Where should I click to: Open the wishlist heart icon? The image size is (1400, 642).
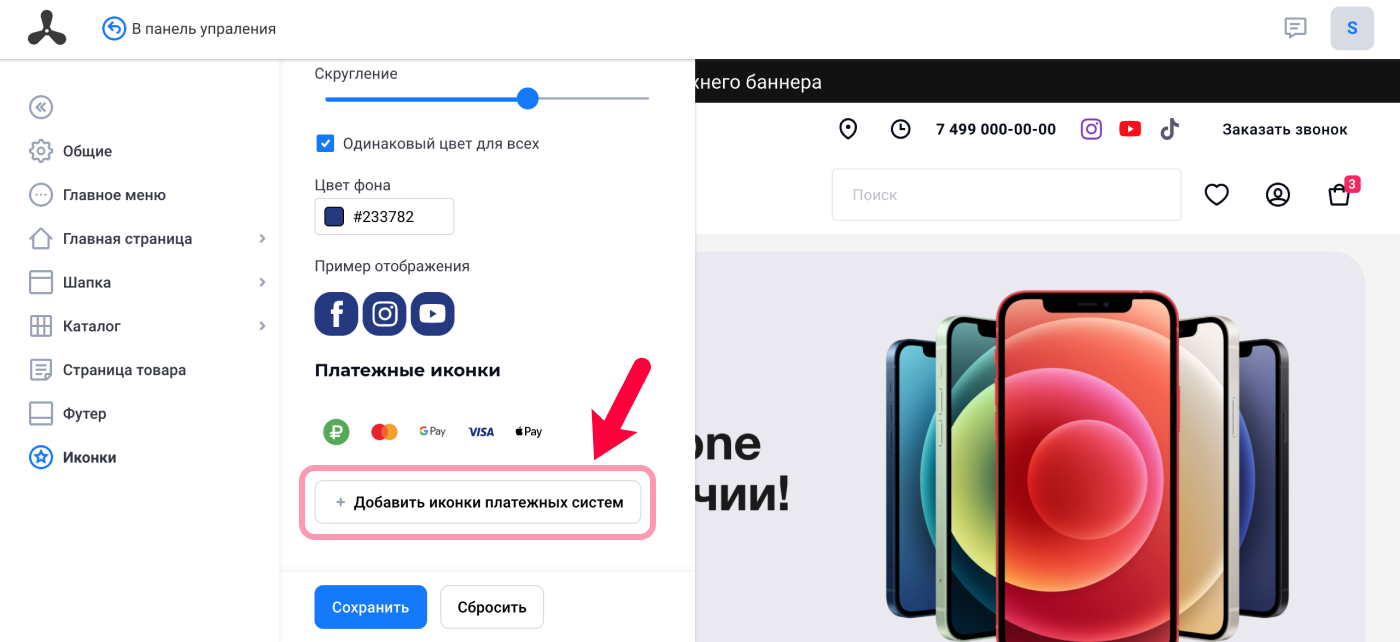[x=1216, y=195]
